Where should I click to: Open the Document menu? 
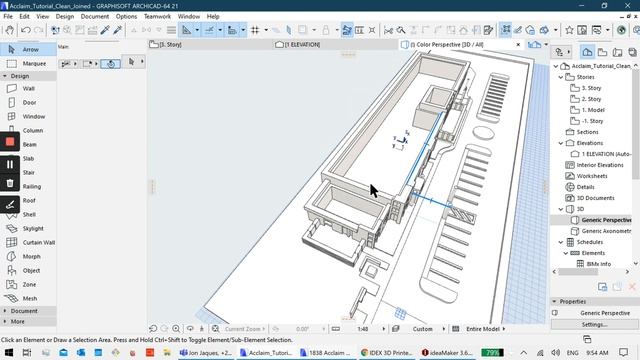coord(95,16)
